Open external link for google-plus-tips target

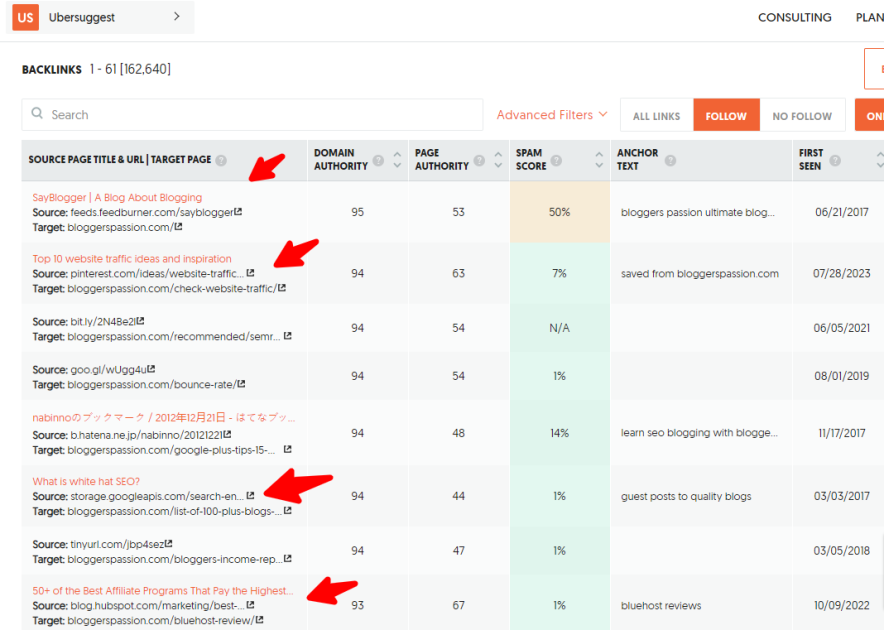[x=288, y=450]
